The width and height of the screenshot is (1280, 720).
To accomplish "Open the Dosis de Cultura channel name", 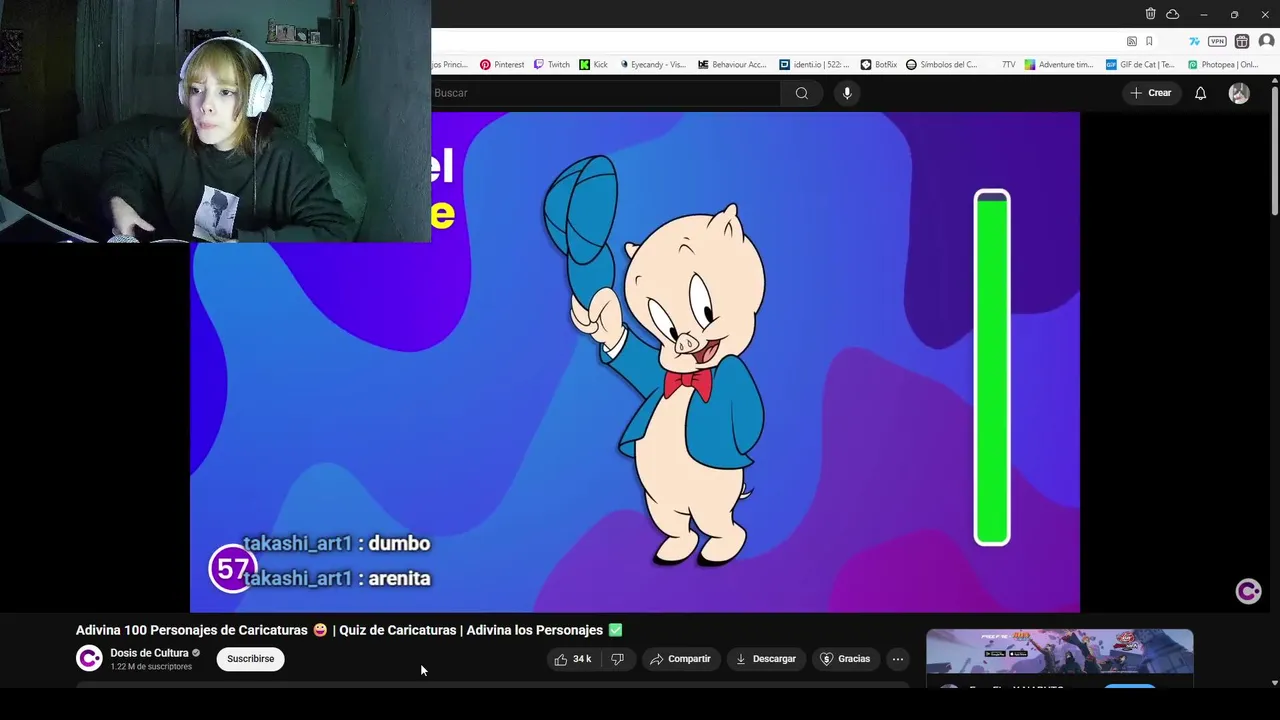I will coord(149,653).
